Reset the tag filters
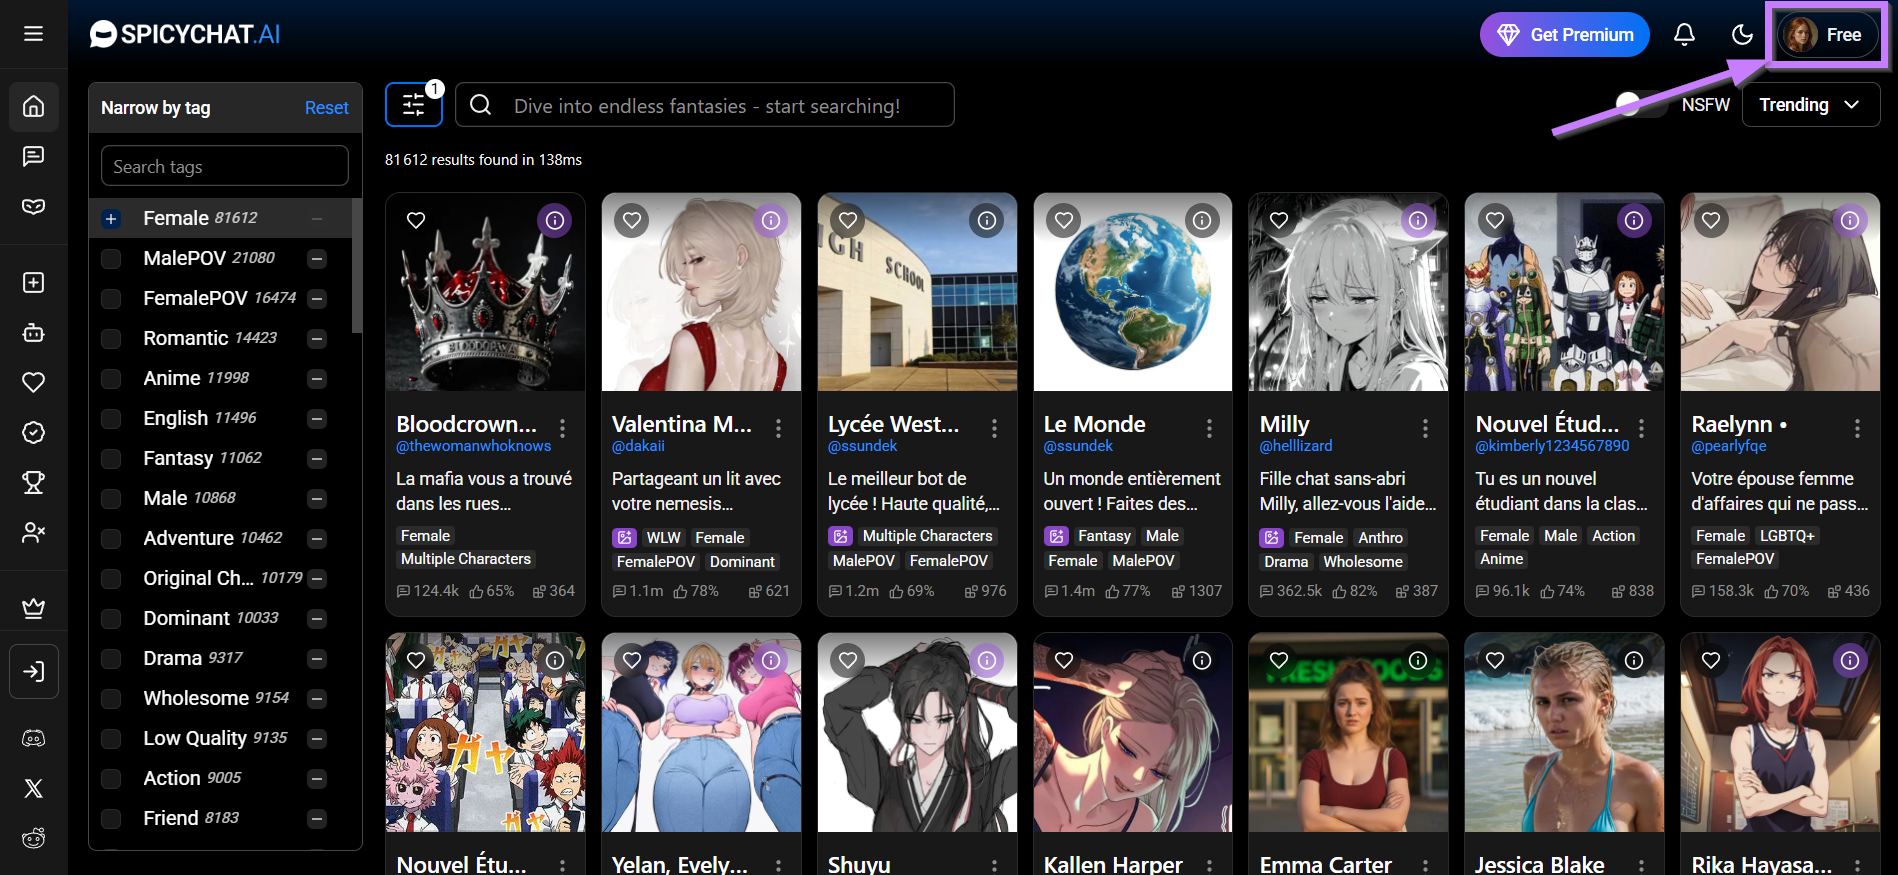 (x=326, y=107)
